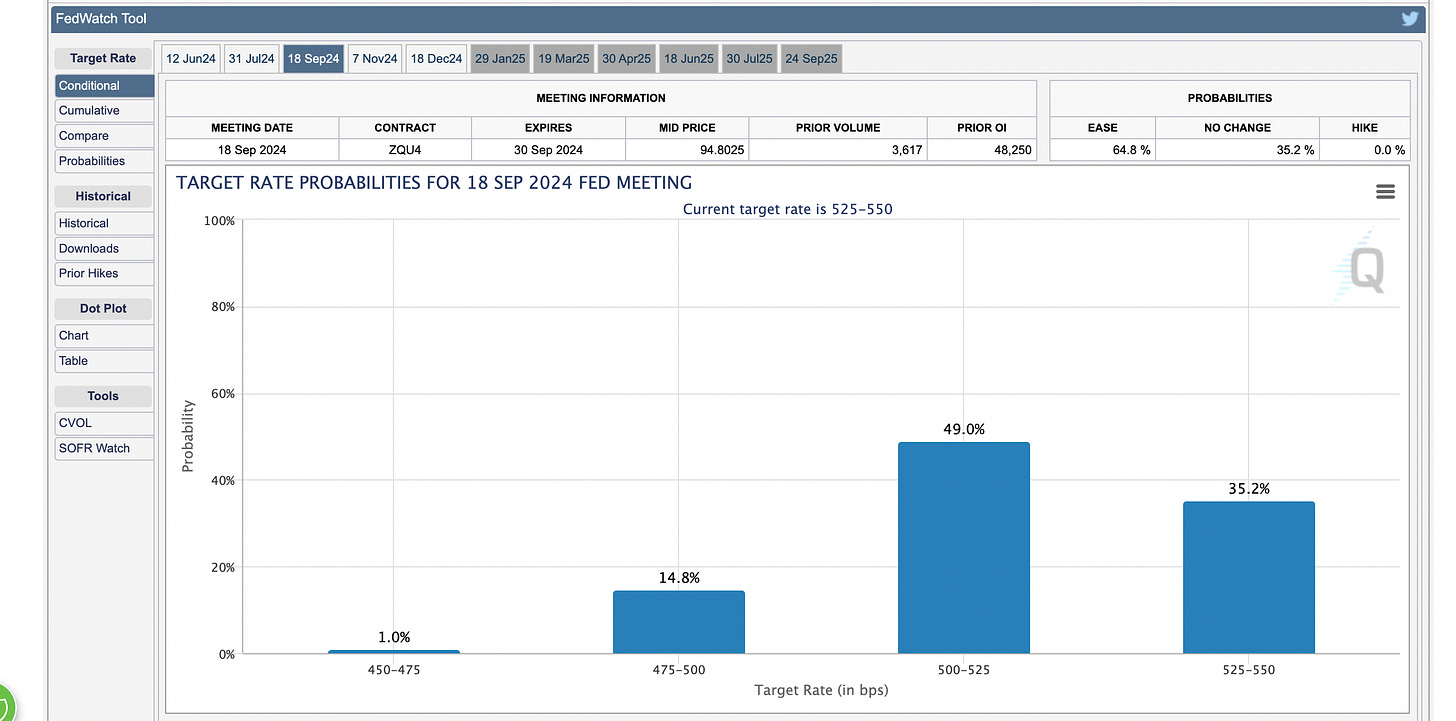Image resolution: width=1456 pixels, height=721 pixels.
Task: Open the Dot Plot Table
Action: point(104,361)
